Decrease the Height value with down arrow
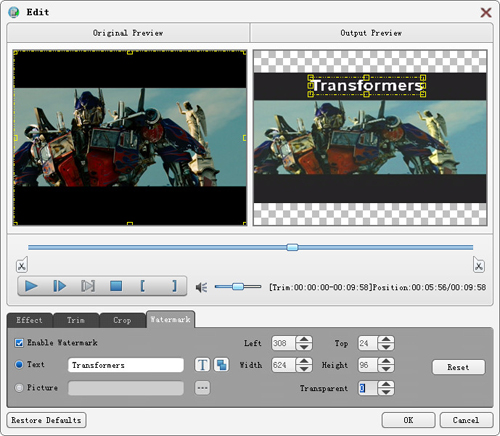 [x=386, y=369]
